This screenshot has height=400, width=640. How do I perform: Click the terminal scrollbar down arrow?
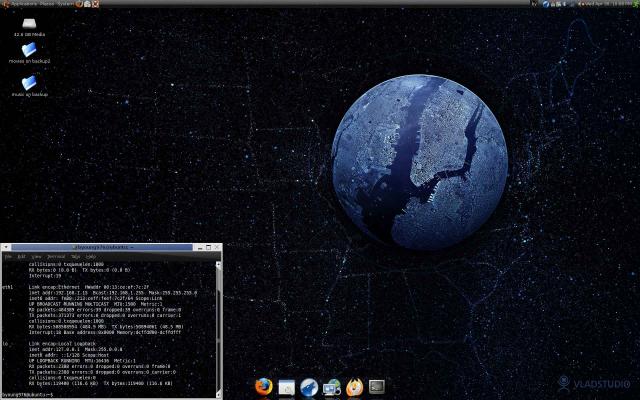(218, 394)
